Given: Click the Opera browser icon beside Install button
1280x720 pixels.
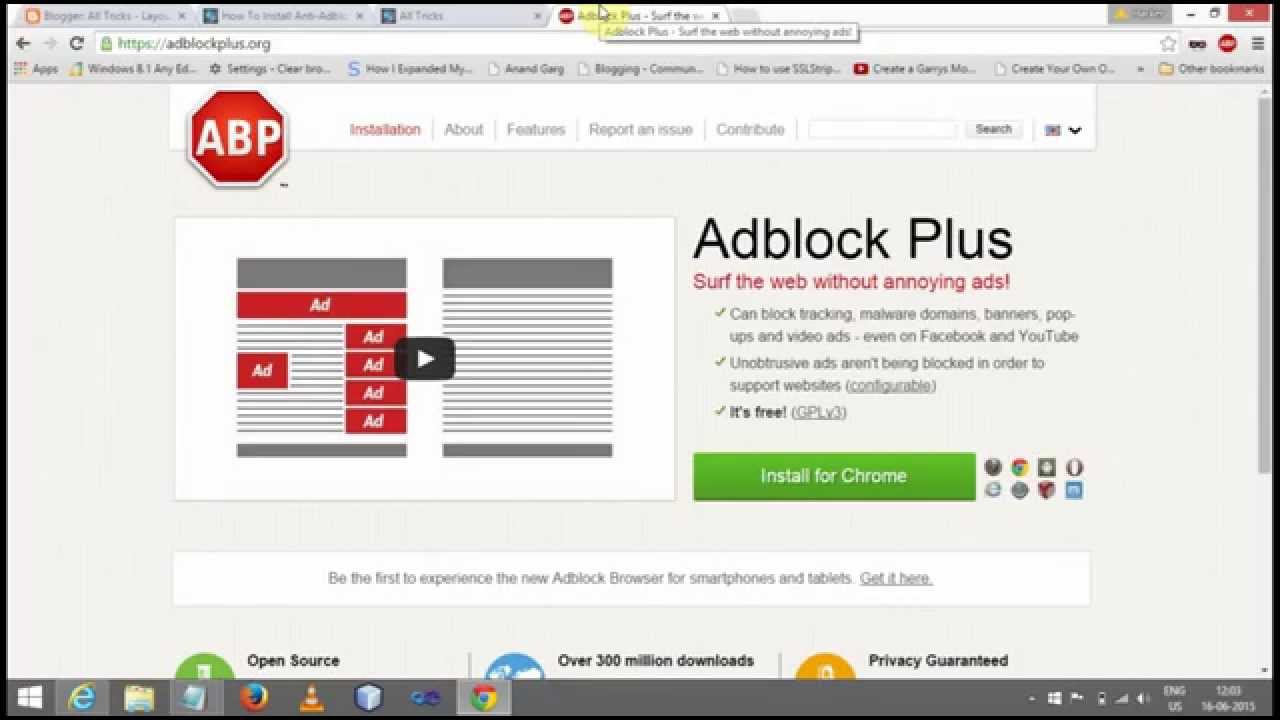Looking at the screenshot, I should (x=1074, y=467).
